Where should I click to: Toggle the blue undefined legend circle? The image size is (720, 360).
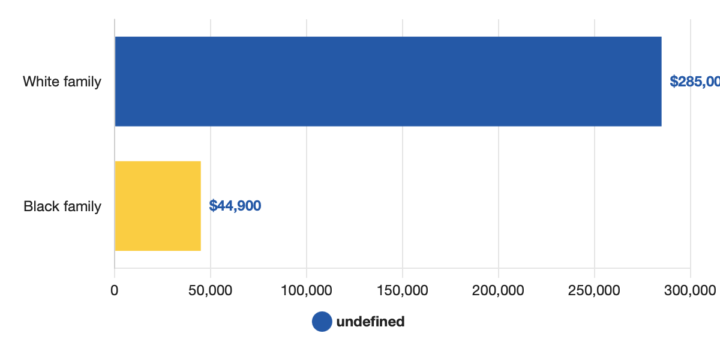pos(322,321)
